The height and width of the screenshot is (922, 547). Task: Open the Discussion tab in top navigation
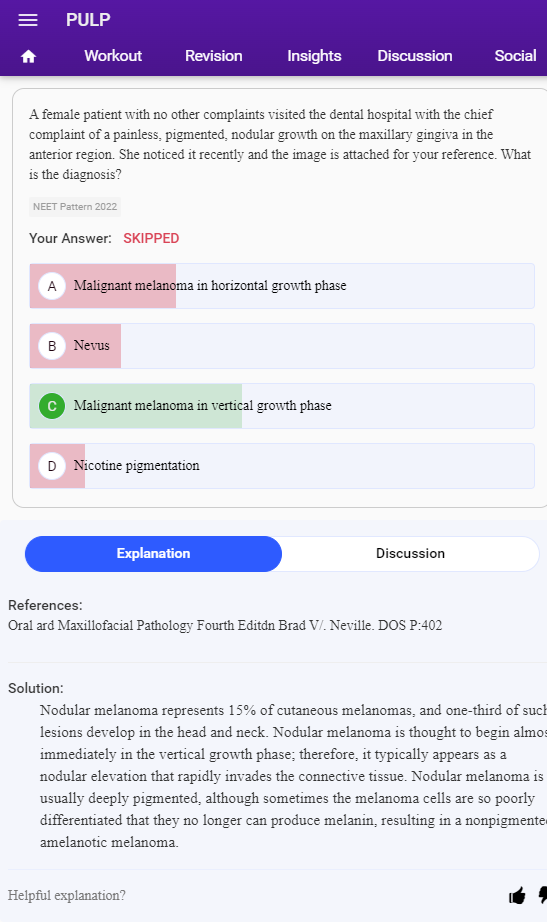click(x=415, y=56)
